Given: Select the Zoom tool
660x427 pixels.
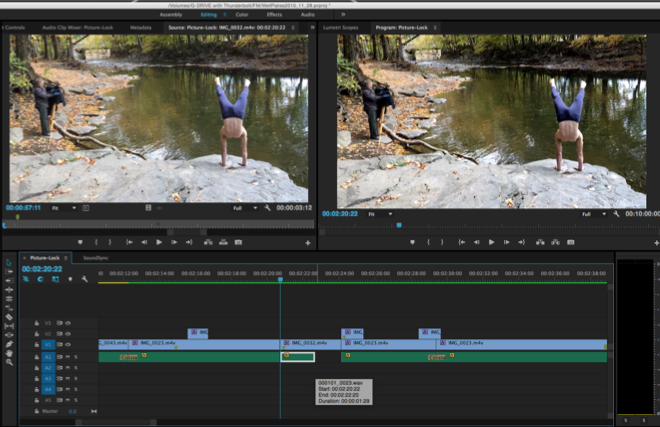Looking at the screenshot, I should point(9,362).
